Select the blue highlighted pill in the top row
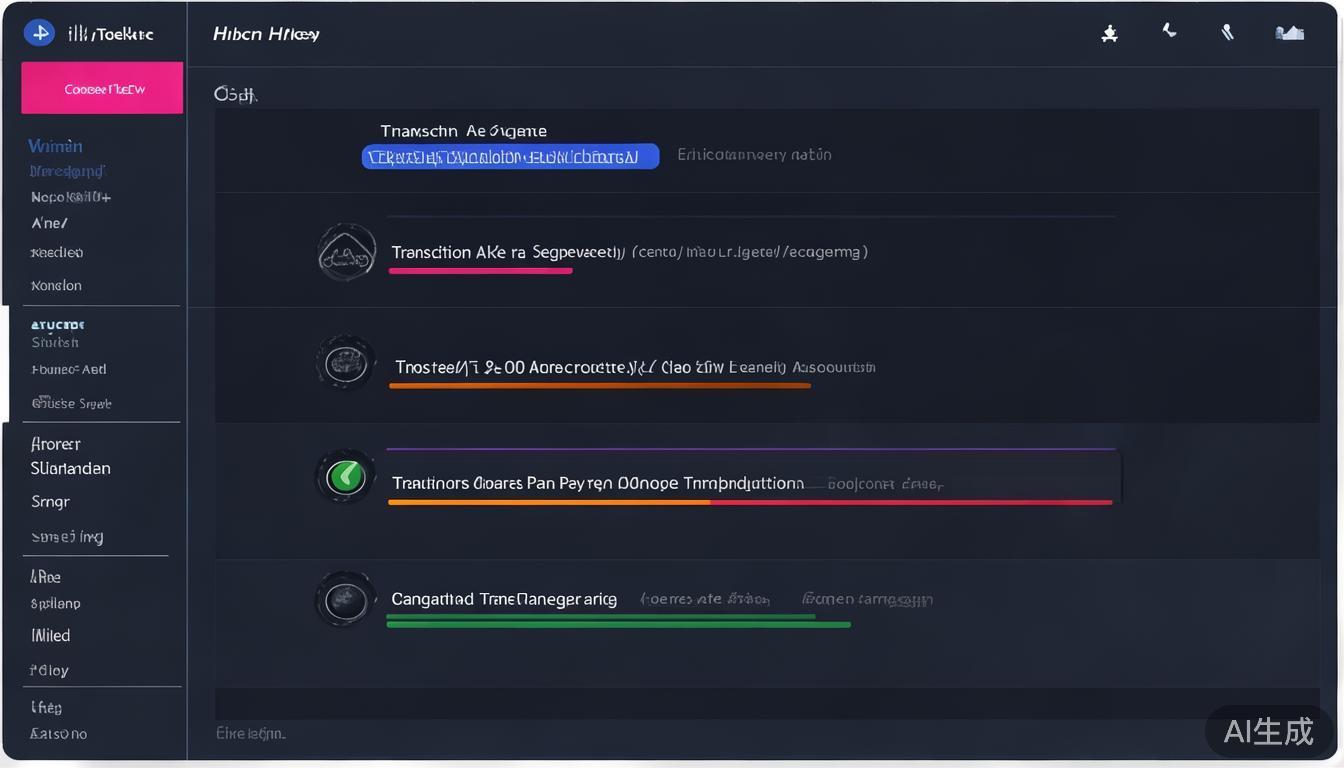Viewport: 1344px width, 768px height. pos(510,156)
